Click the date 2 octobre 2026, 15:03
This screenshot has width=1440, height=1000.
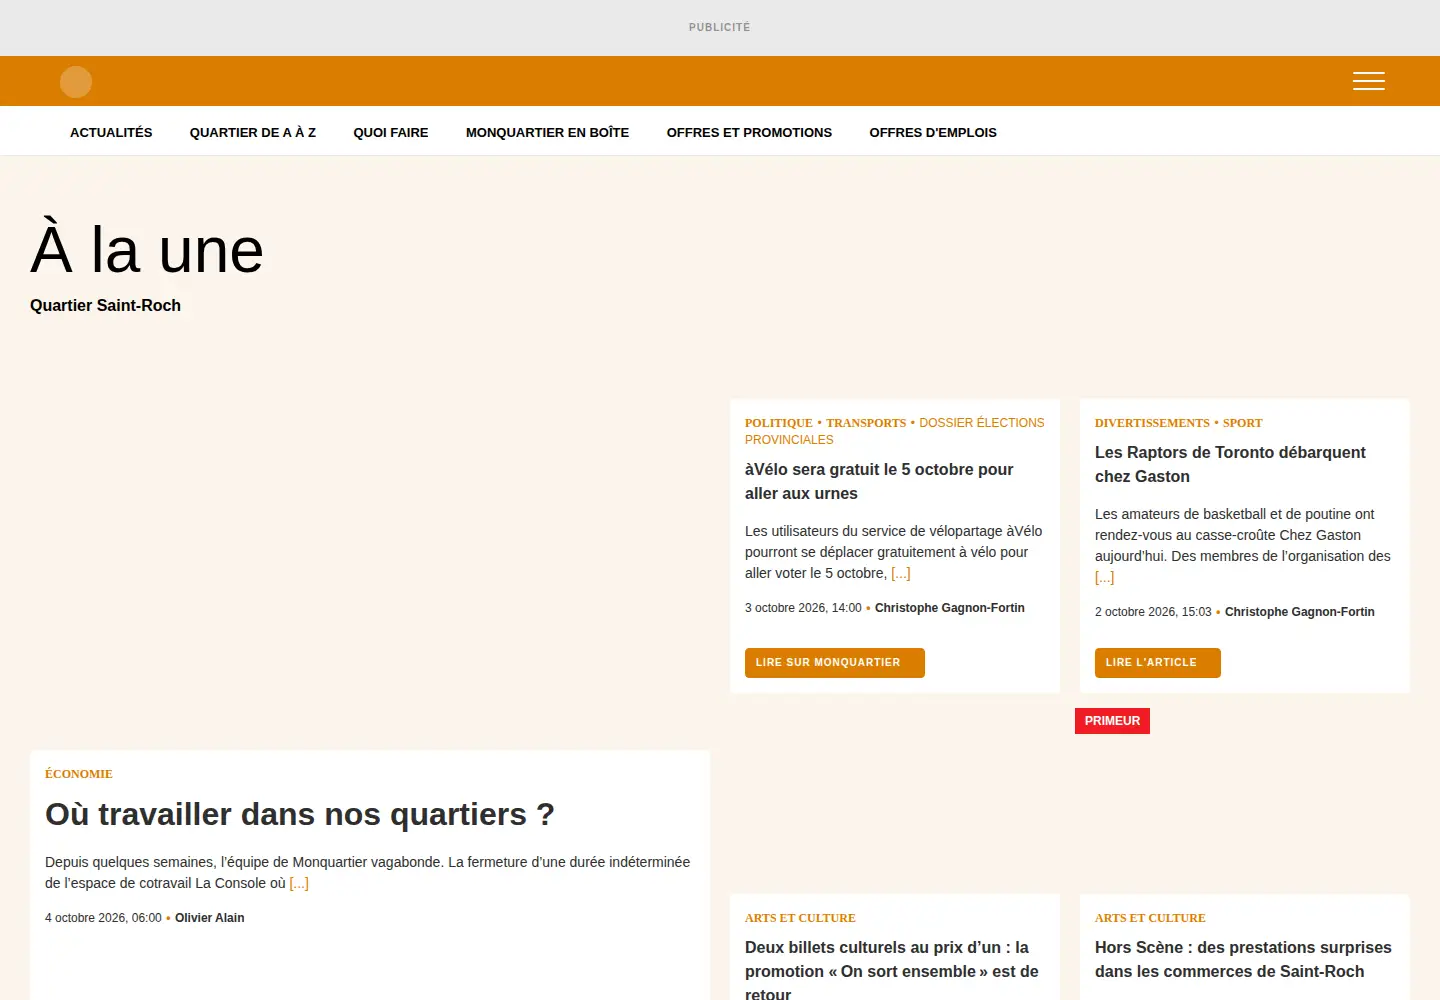(1153, 612)
